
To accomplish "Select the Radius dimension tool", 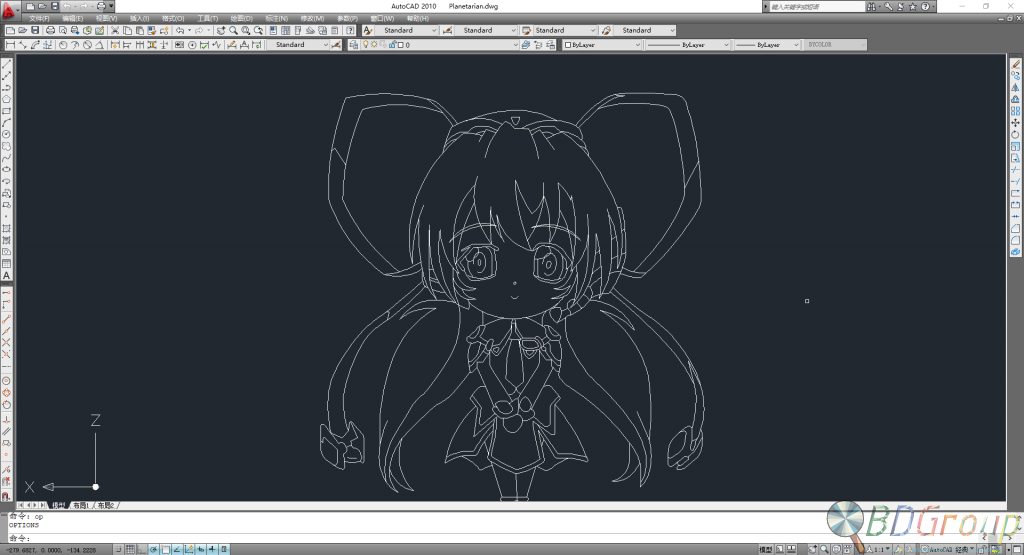I will coord(63,44).
